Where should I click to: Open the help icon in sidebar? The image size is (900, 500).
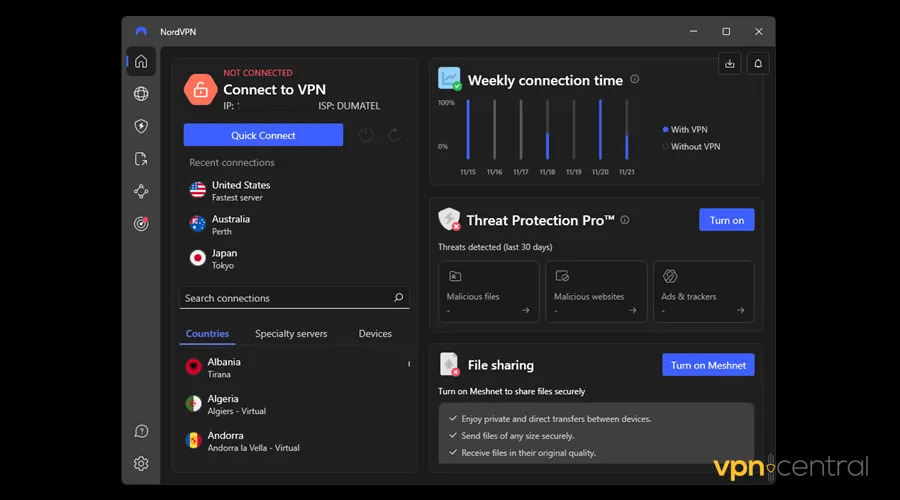[141, 431]
